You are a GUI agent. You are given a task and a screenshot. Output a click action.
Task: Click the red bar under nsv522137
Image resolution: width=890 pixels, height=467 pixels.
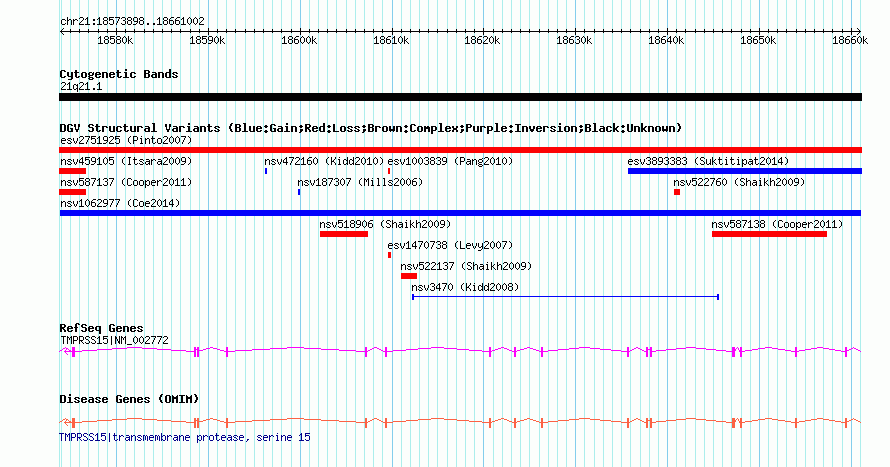pos(409,276)
